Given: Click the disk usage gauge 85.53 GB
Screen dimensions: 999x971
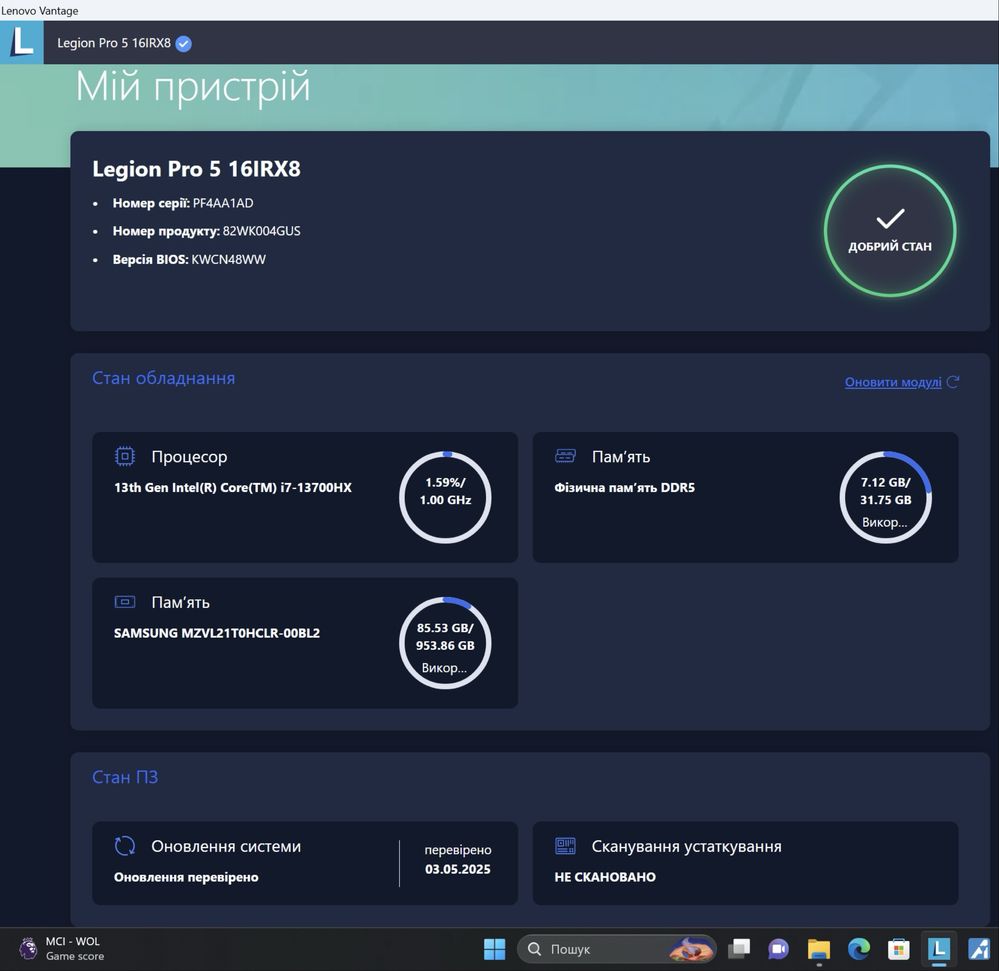Looking at the screenshot, I should point(445,643).
